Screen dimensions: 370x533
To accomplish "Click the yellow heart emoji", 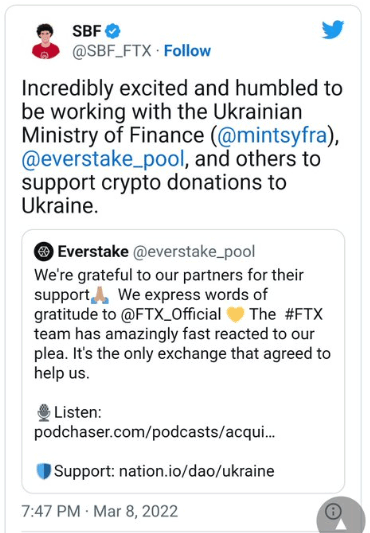I will coord(235,314).
